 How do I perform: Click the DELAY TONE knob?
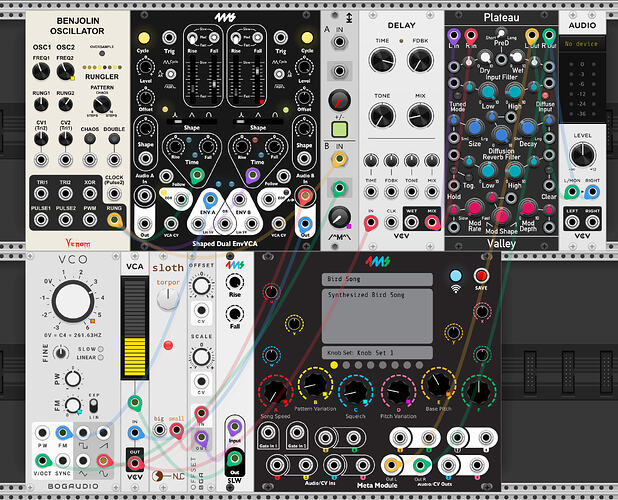[x=382, y=115]
